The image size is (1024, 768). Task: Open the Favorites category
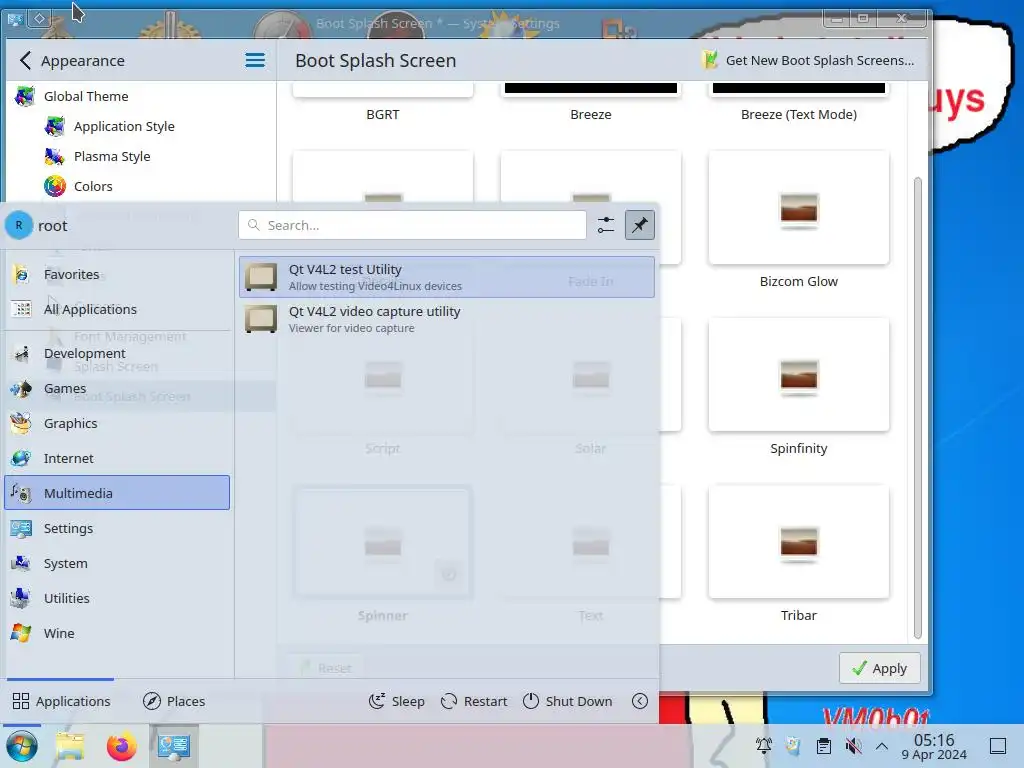click(x=118, y=274)
